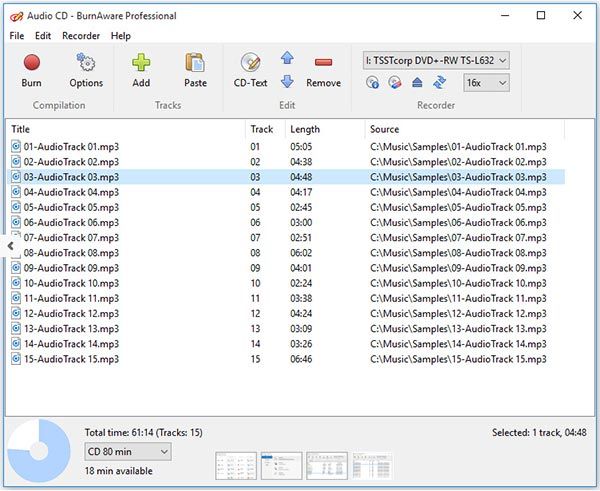Click the red Burn button

(31, 69)
